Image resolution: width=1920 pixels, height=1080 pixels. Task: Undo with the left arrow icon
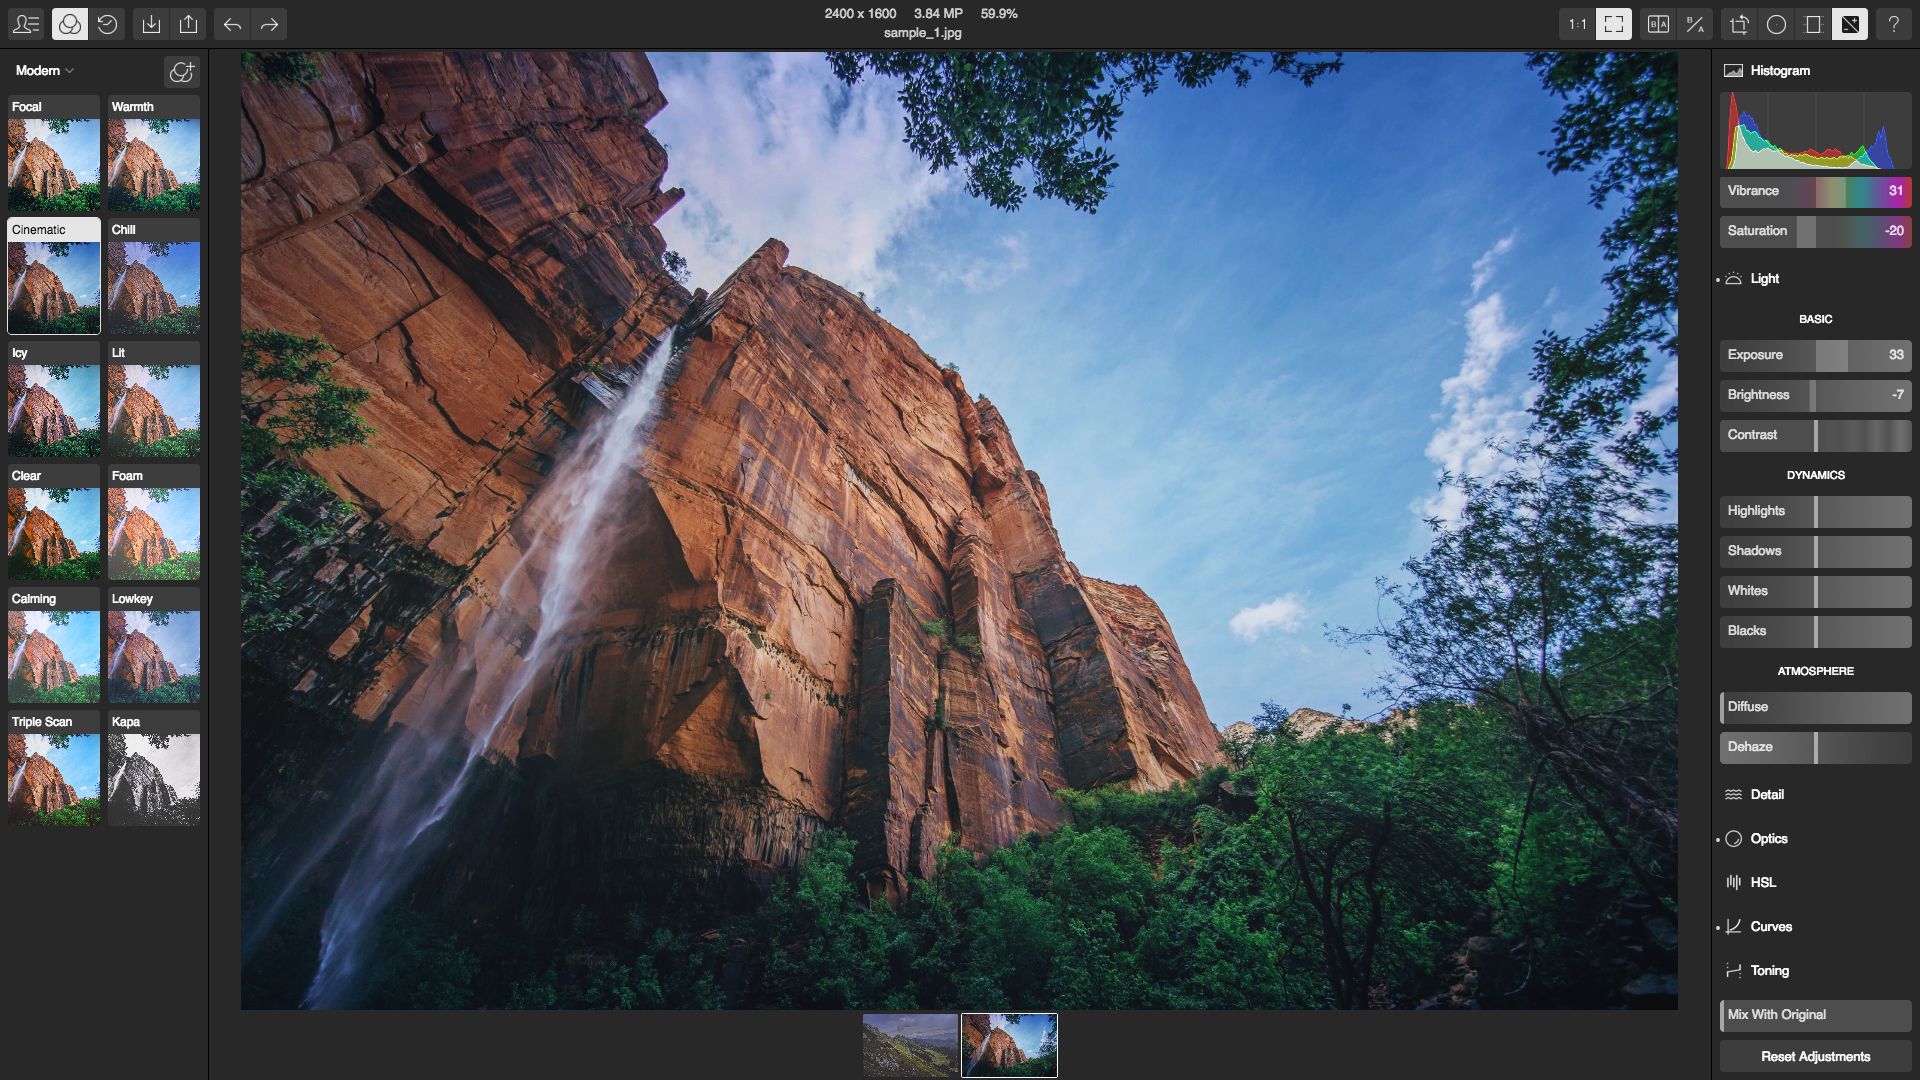pos(232,24)
